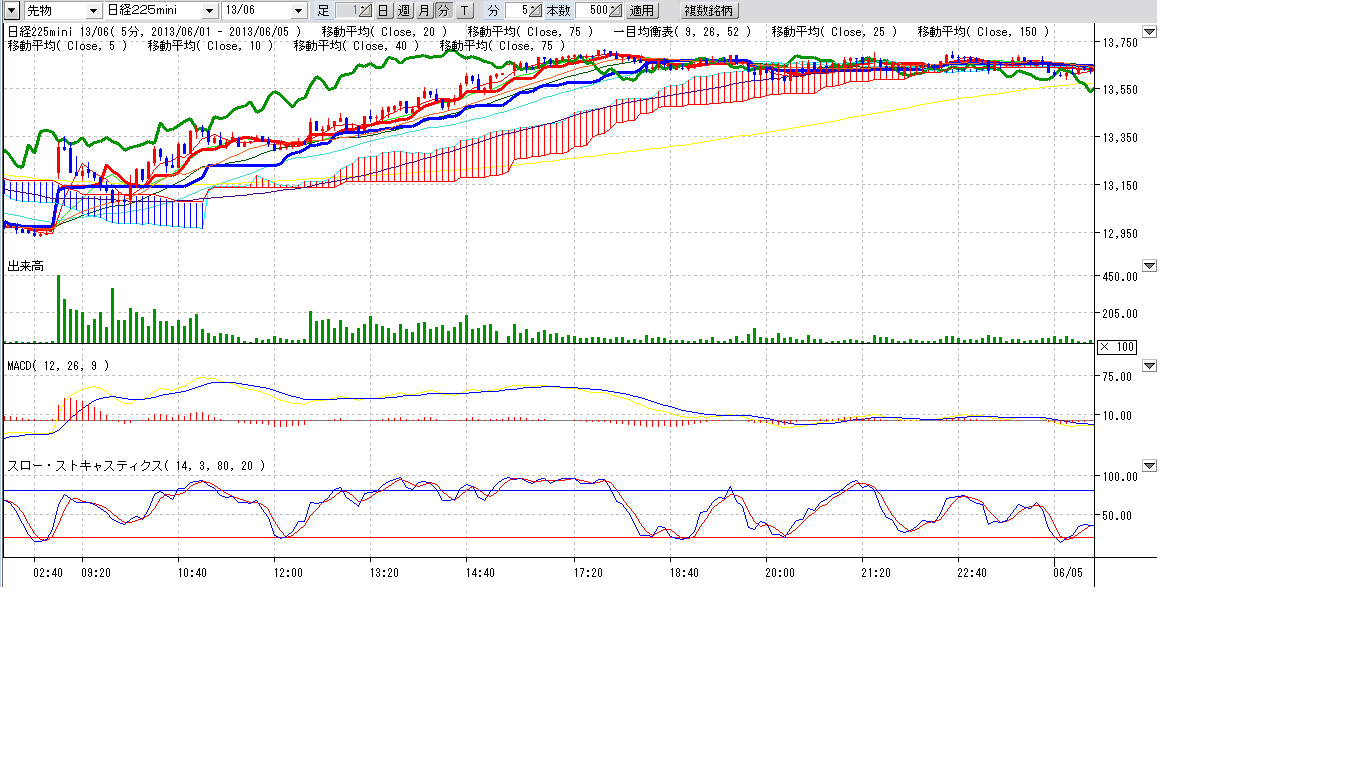Image resolution: width=1366 pixels, height=768 pixels.
Task: Click the spinner for the 分 value 5
Action: coord(536,10)
